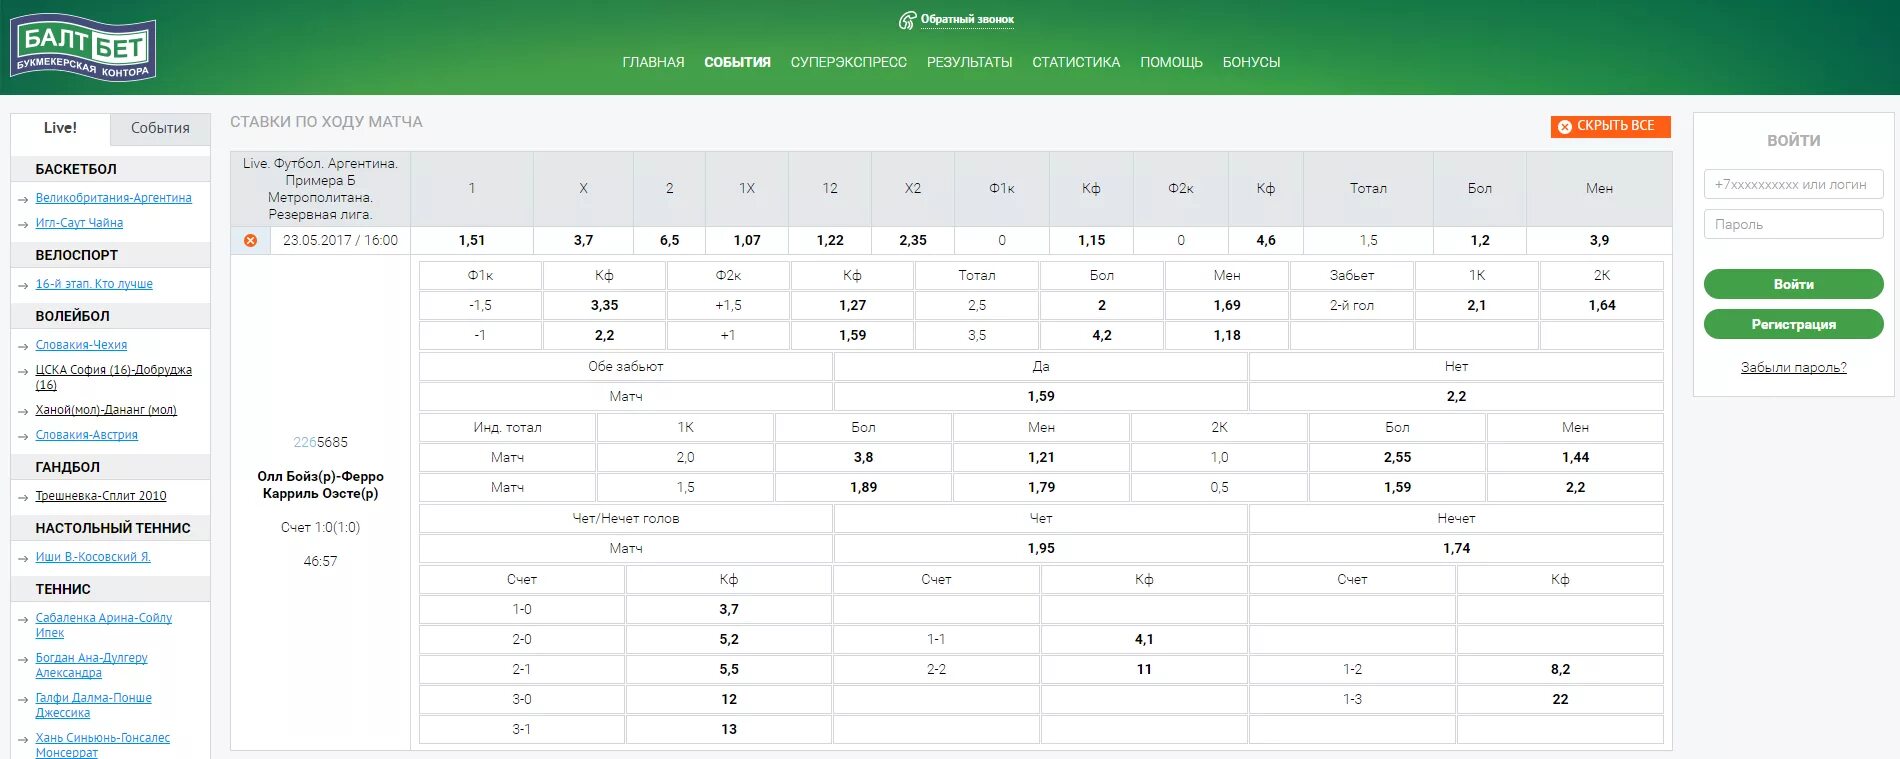Click arrow icon beside Словакия-Чехия
The width and height of the screenshot is (1900, 759).
point(23,346)
